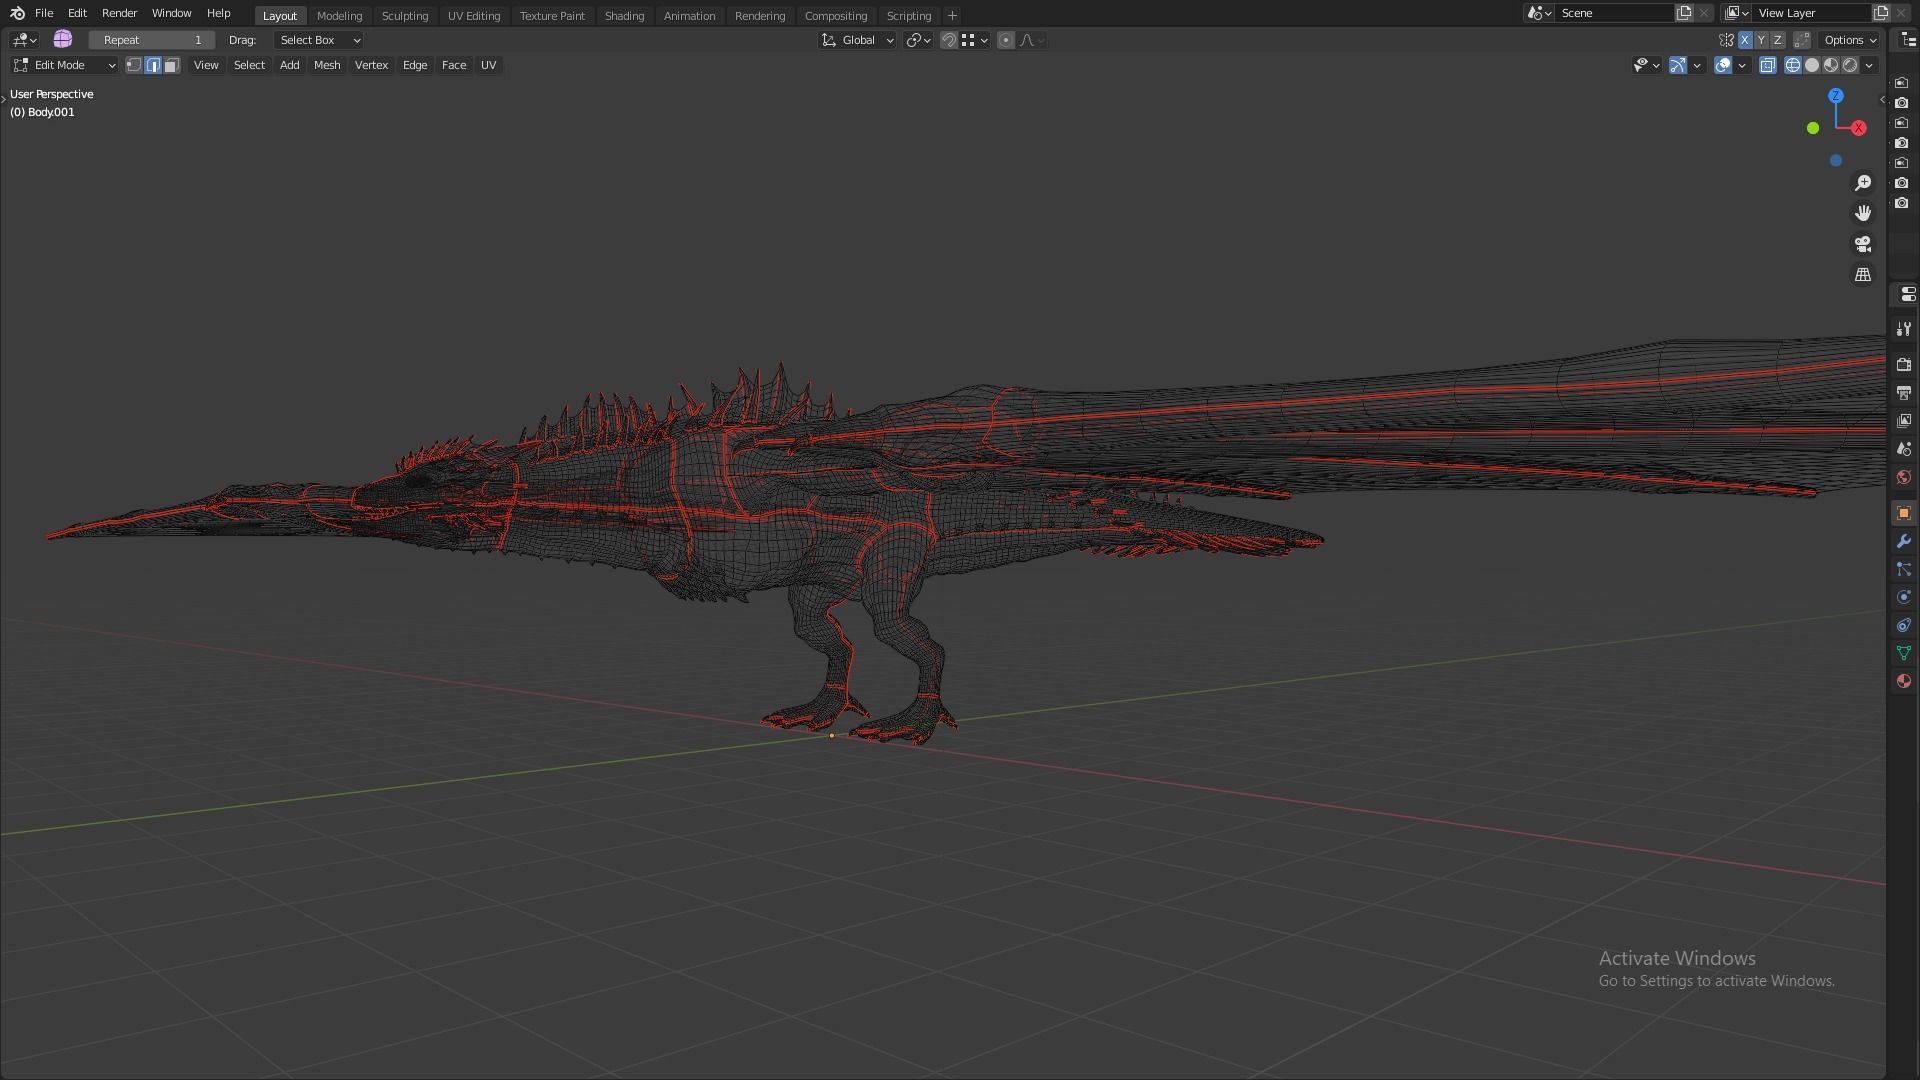
Task: Toggle show gizmo icon
Action: 1678,65
